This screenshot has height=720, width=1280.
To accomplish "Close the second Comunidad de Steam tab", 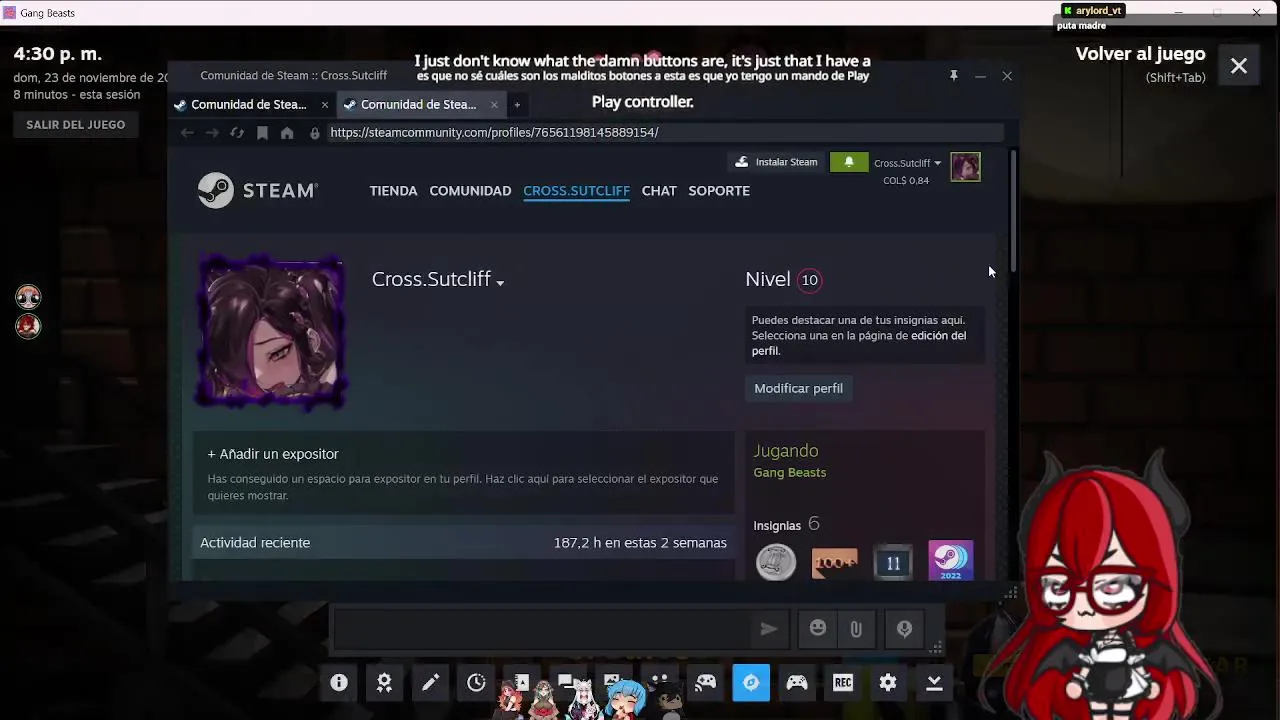I will coord(494,104).
